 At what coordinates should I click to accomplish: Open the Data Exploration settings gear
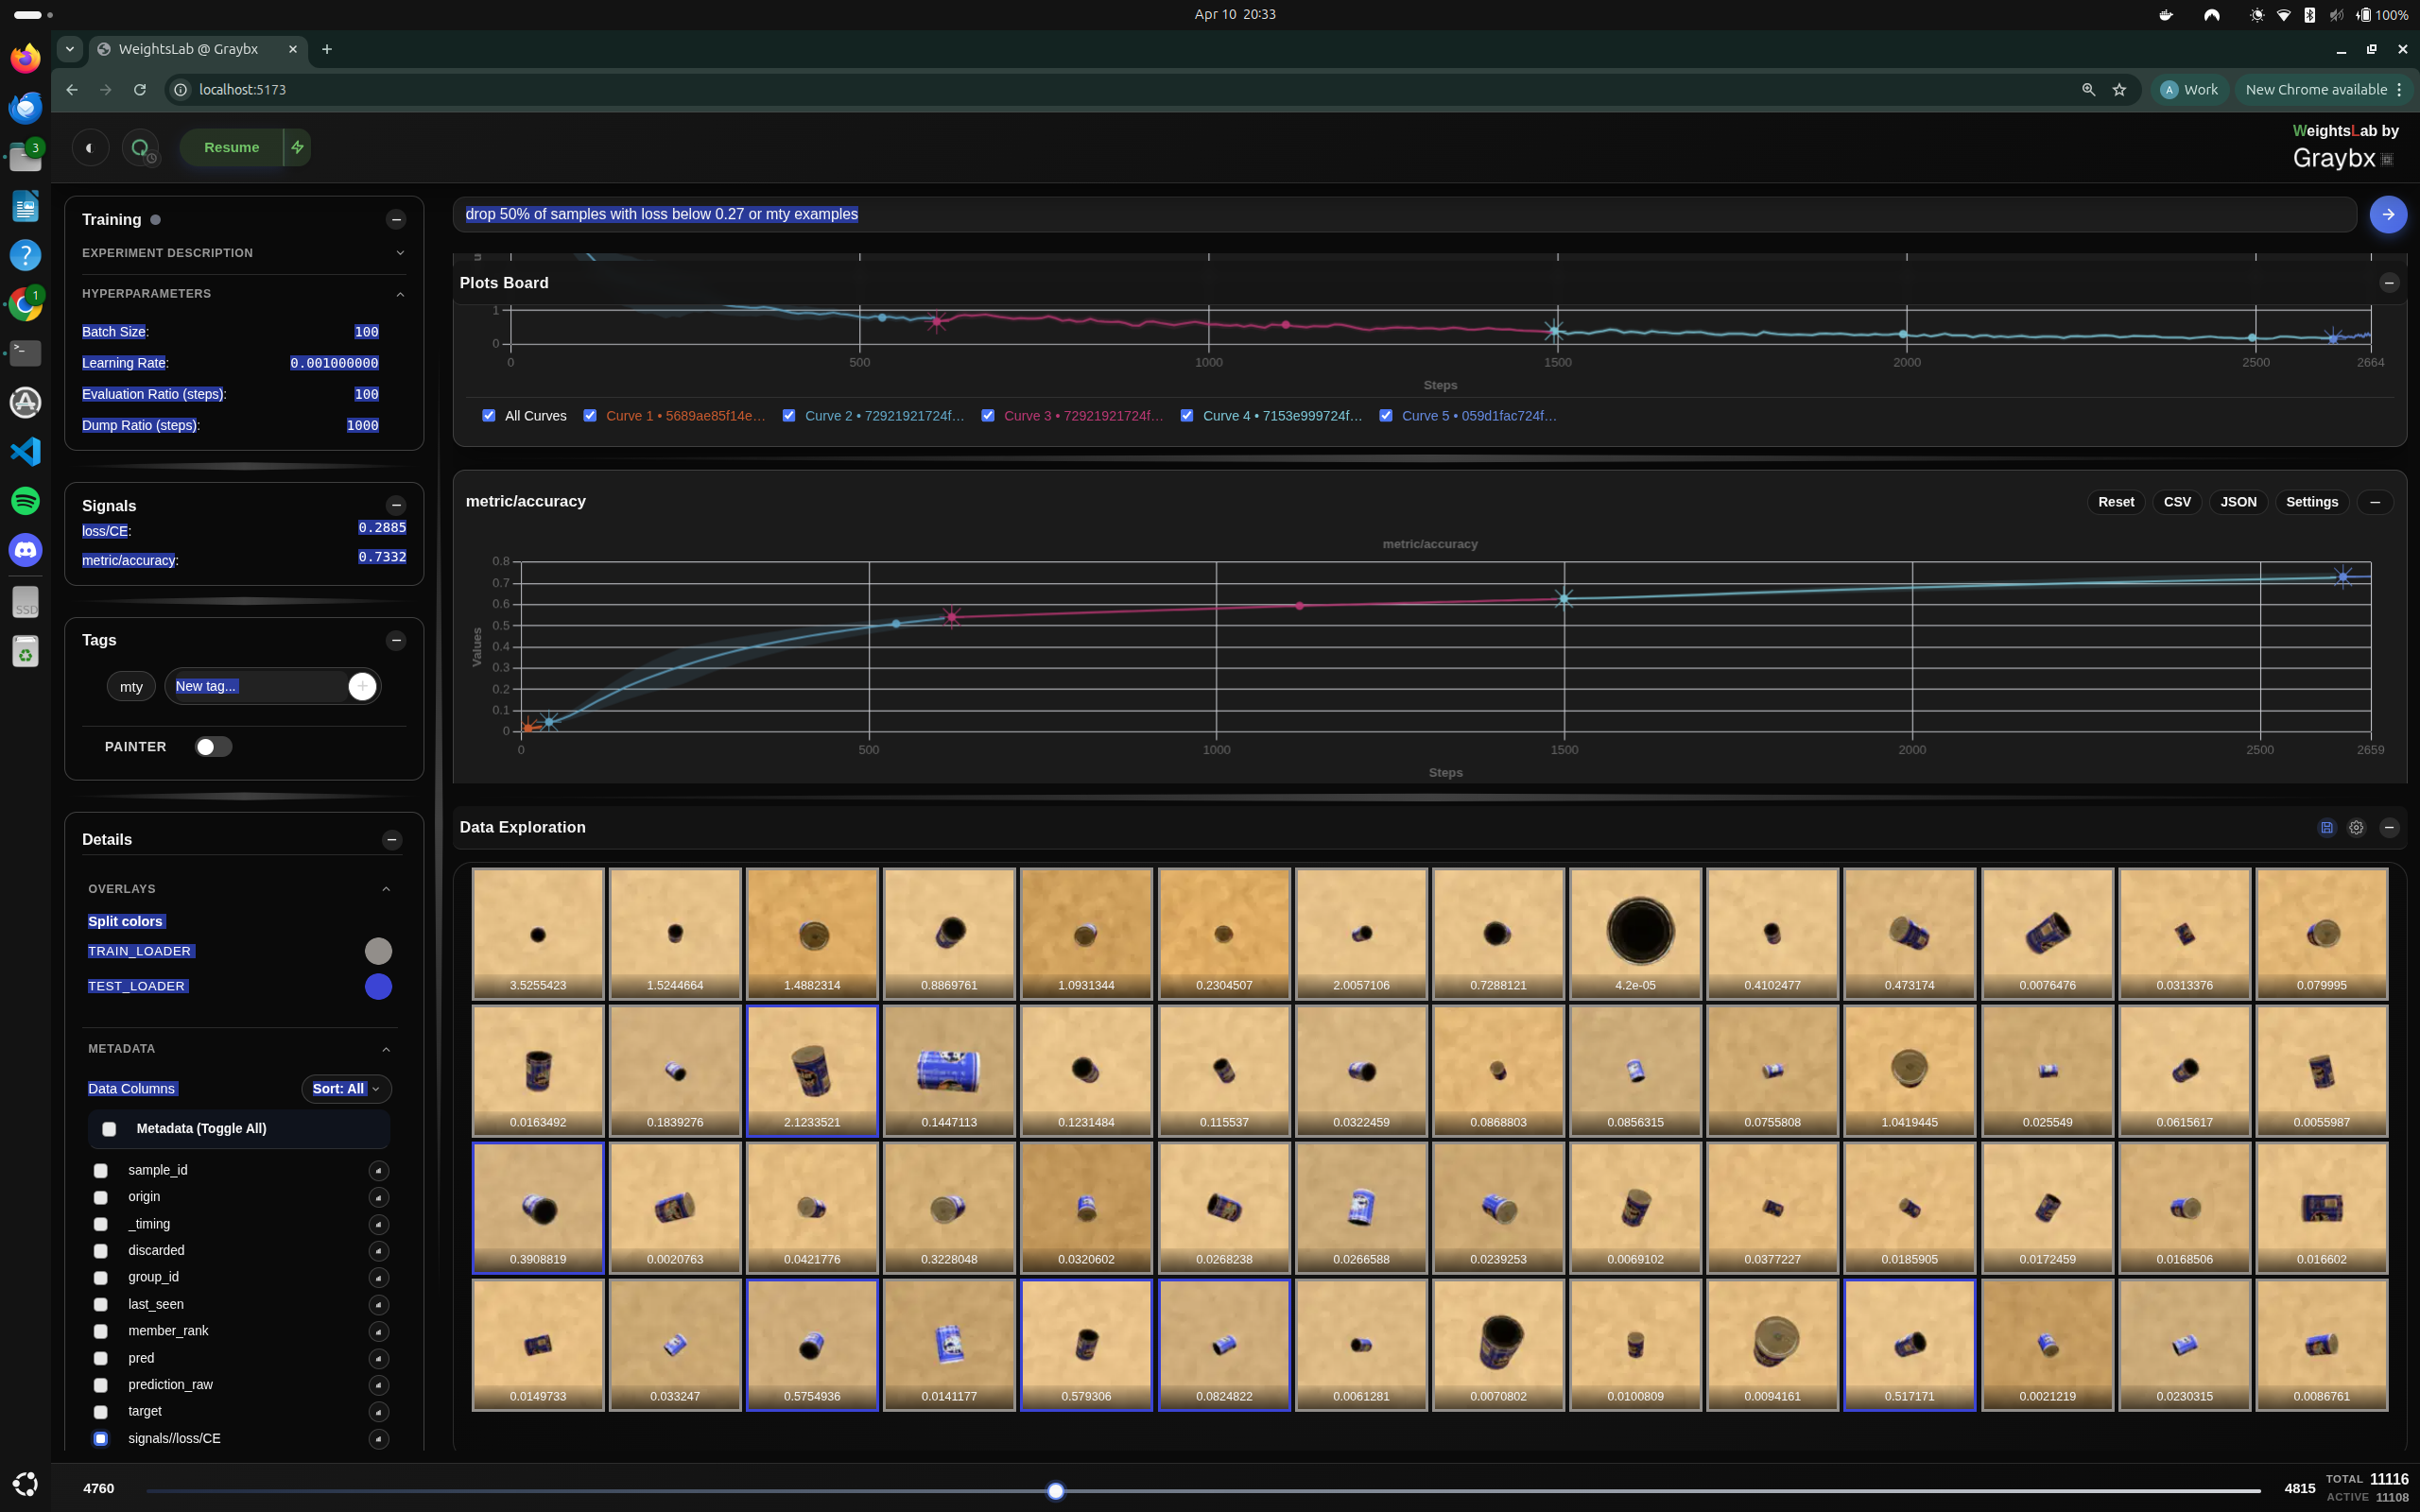pyautogui.click(x=2357, y=828)
